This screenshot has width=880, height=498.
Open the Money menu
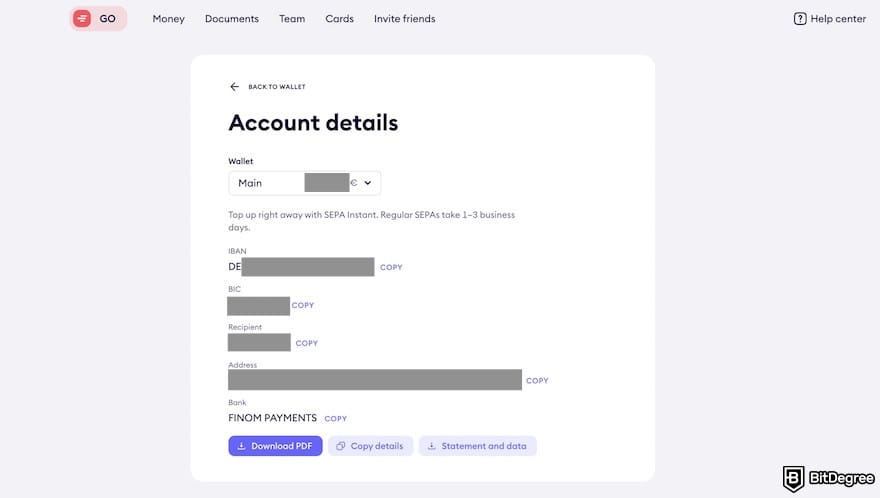pos(168,19)
